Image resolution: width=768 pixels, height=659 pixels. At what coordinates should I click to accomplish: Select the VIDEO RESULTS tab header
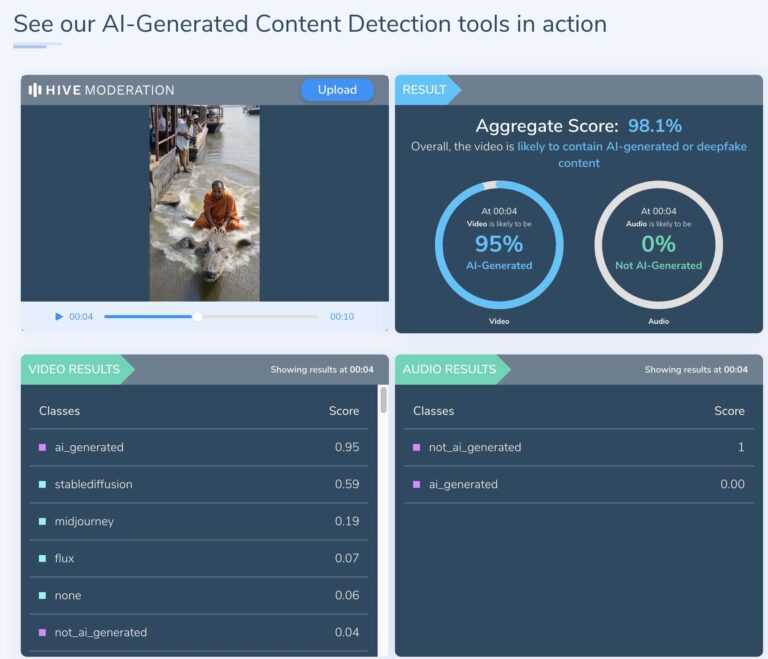pyautogui.click(x=77, y=369)
